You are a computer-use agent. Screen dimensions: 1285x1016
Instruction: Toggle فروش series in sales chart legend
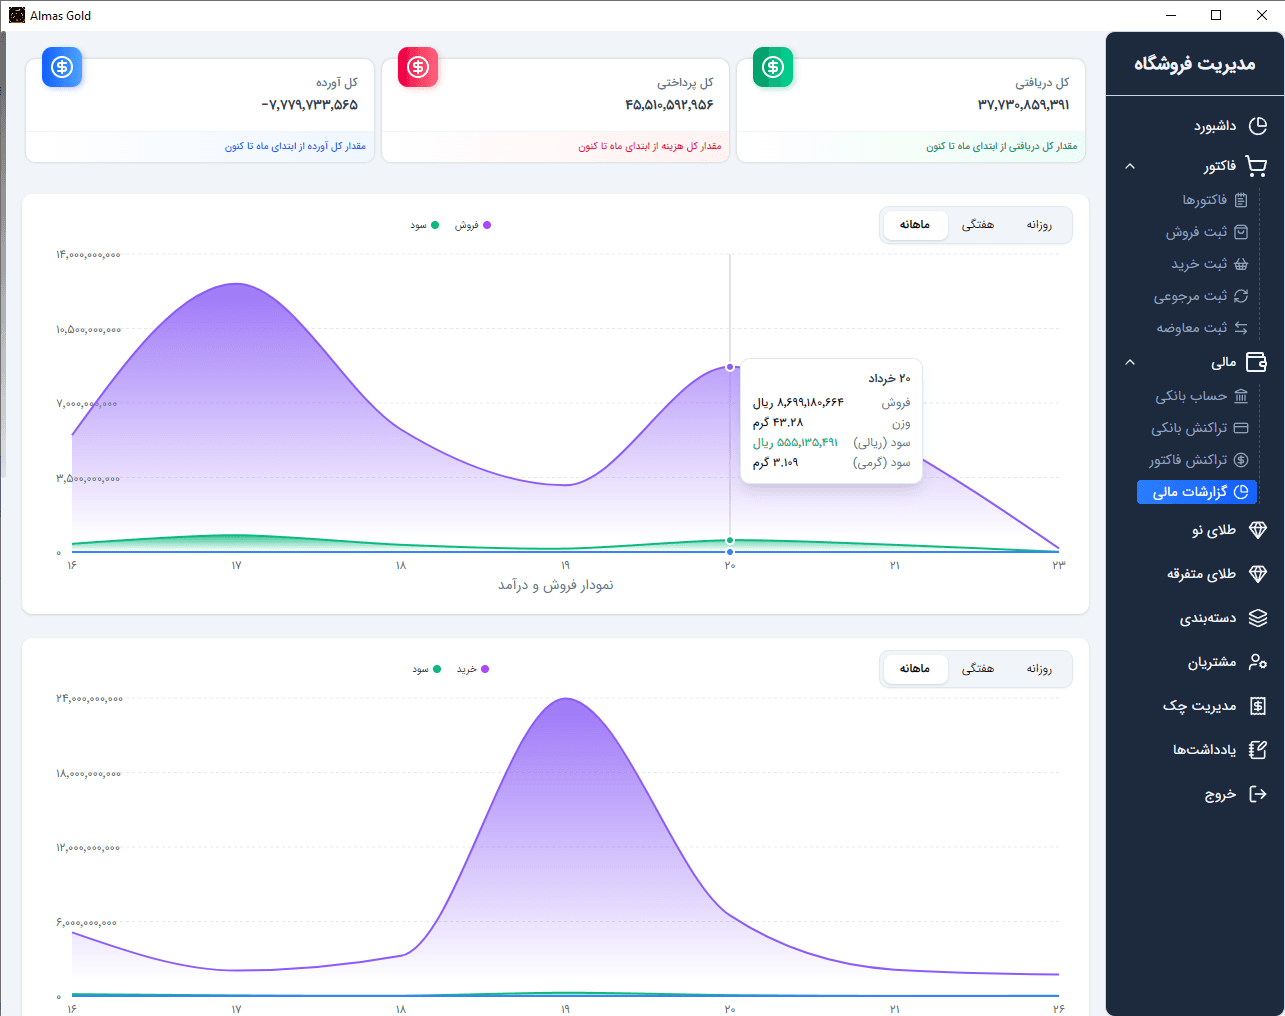coord(473,225)
